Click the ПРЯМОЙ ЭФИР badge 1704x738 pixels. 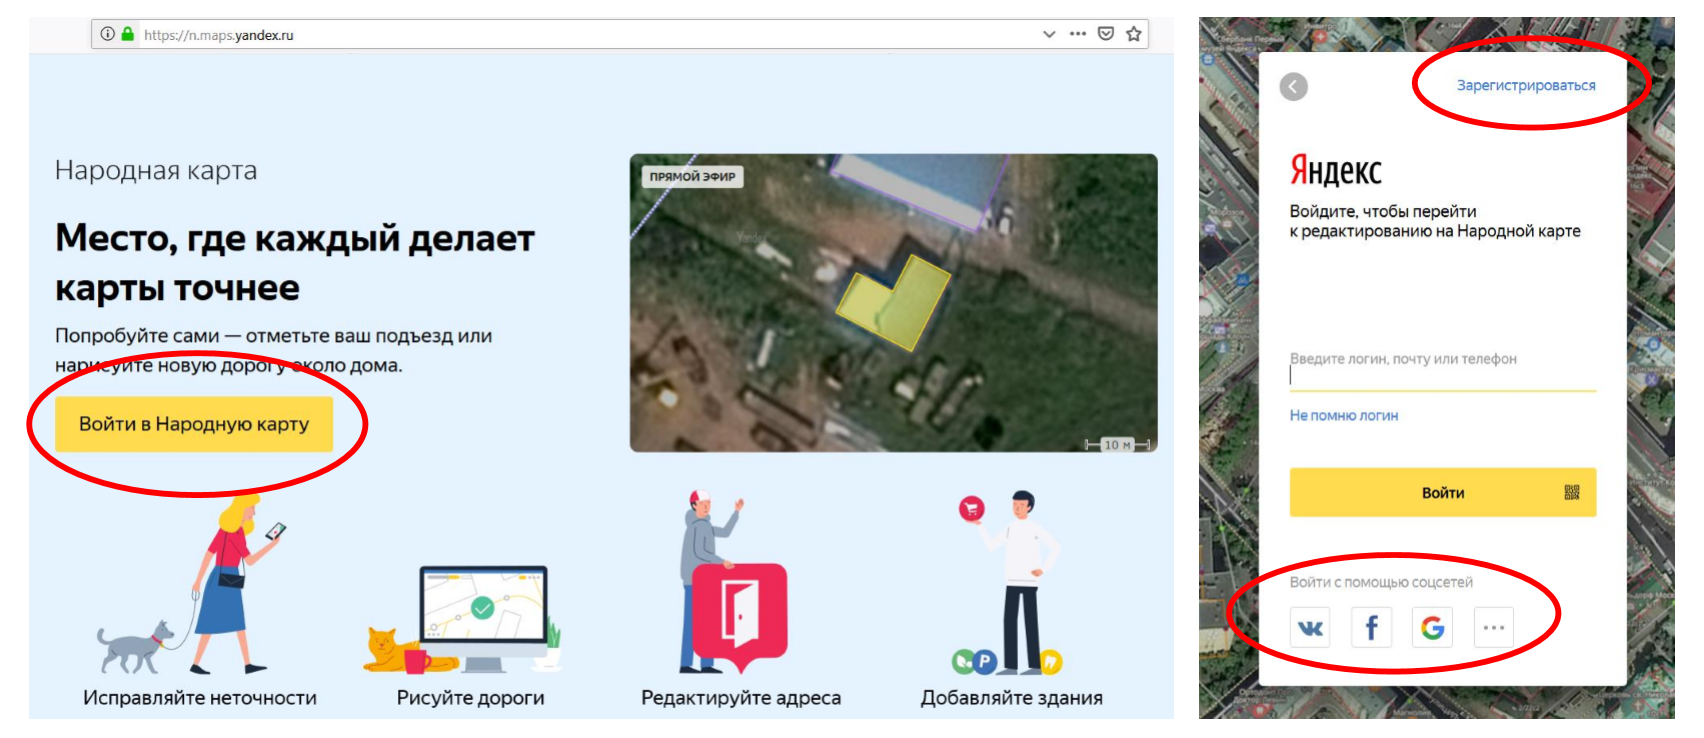point(692,177)
